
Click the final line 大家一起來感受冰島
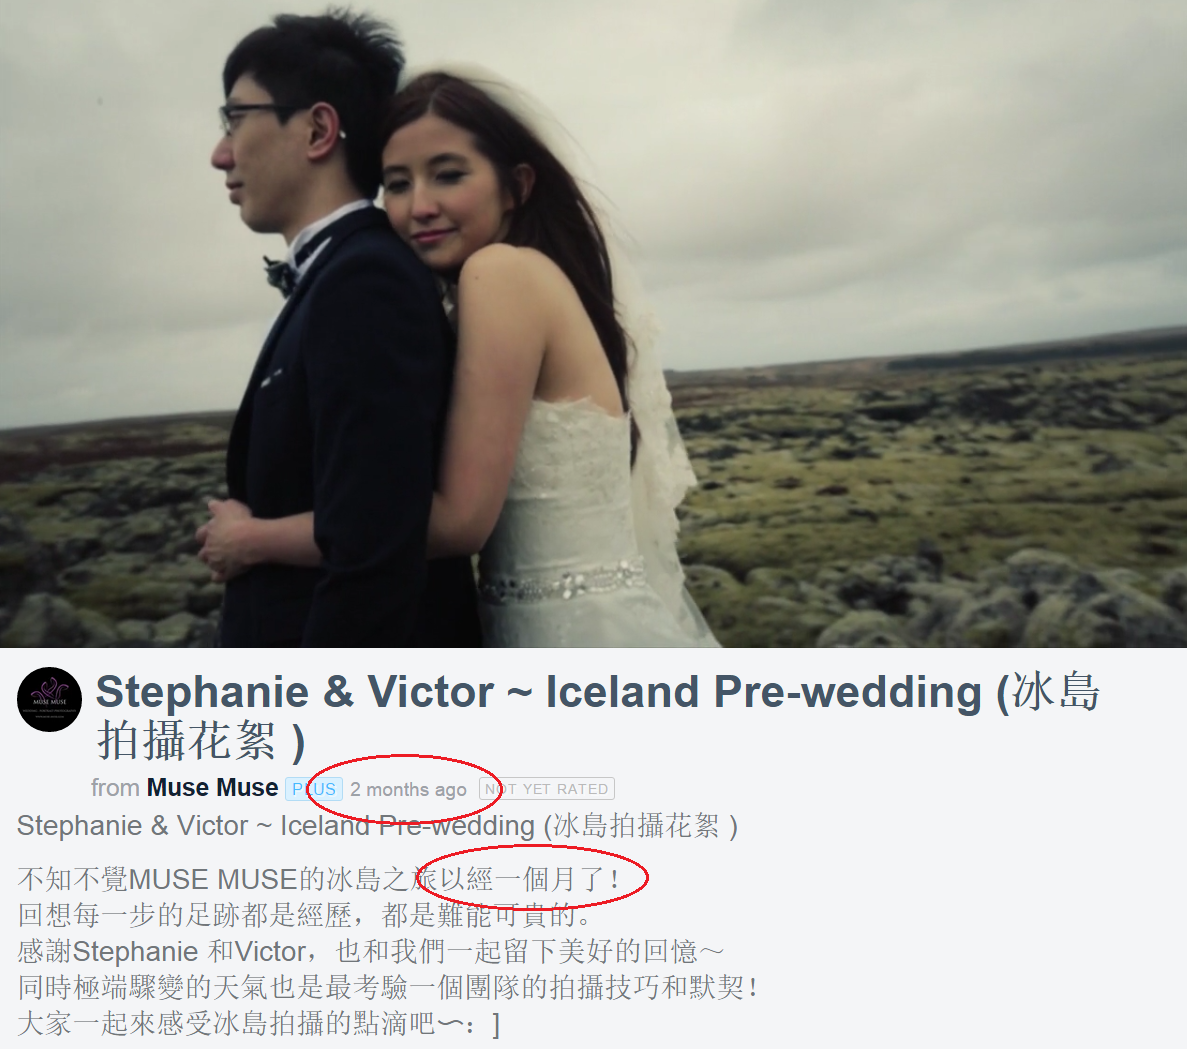point(258,1024)
